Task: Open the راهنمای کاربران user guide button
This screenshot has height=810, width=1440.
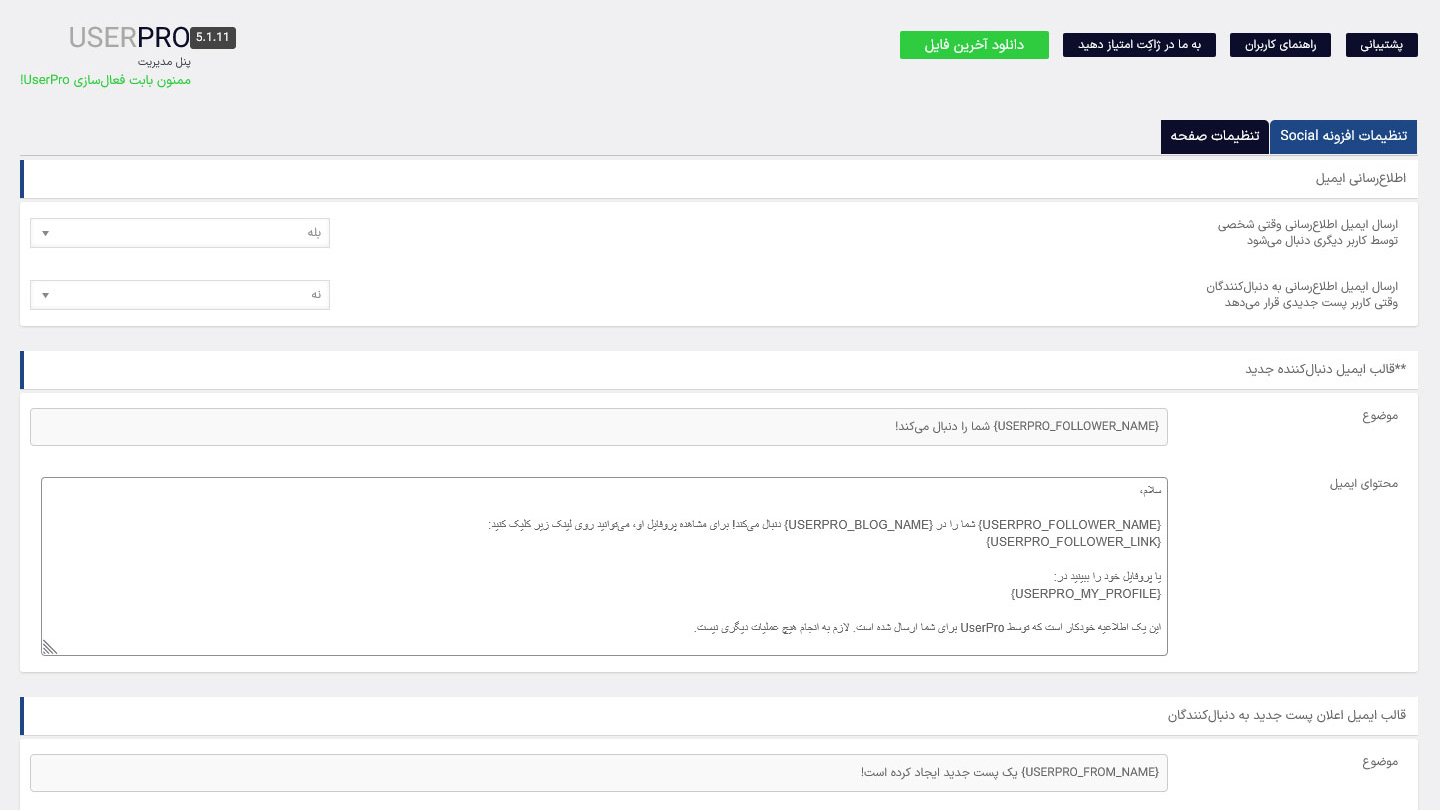Action: tap(1280, 45)
